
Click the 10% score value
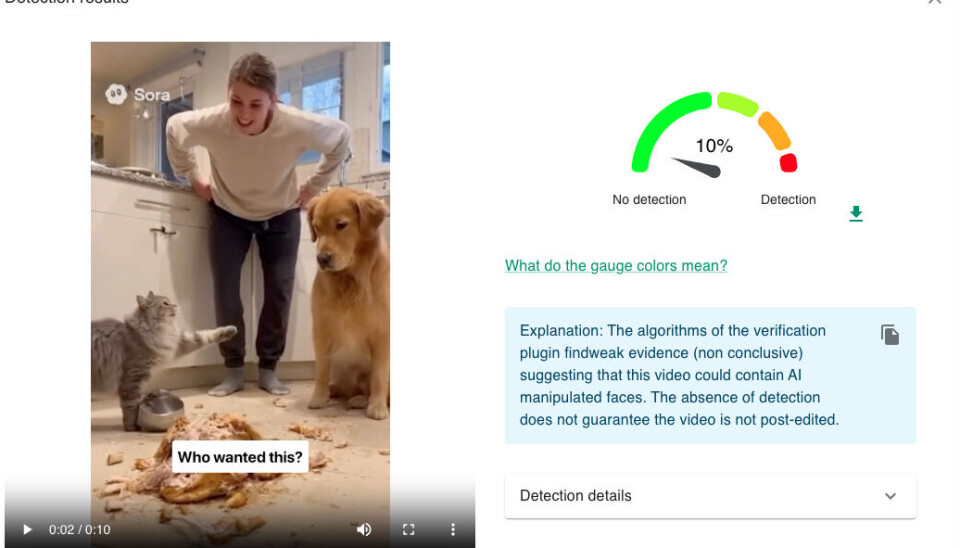point(714,146)
